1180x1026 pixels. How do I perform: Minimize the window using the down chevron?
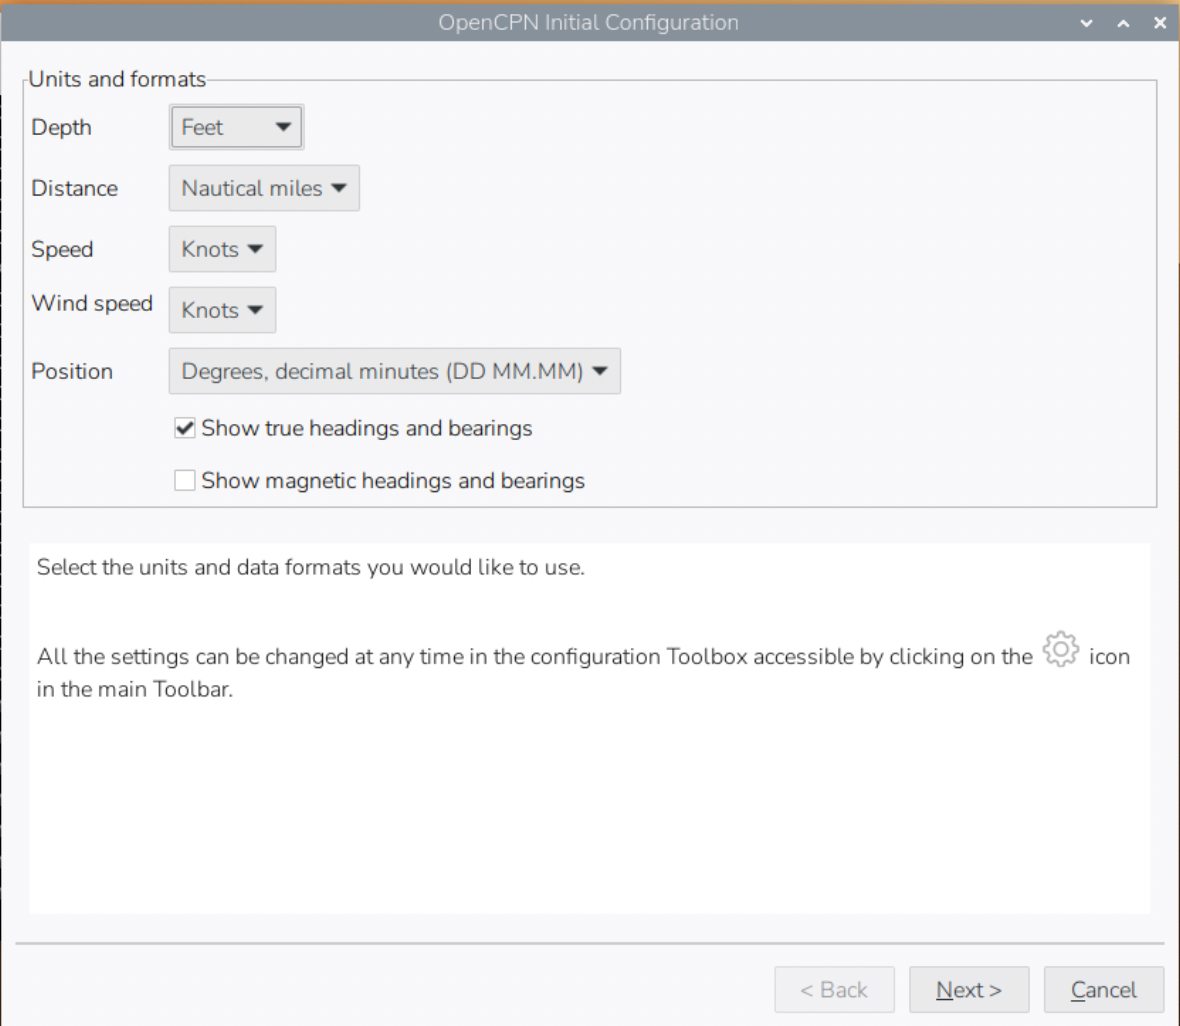coord(1087,22)
